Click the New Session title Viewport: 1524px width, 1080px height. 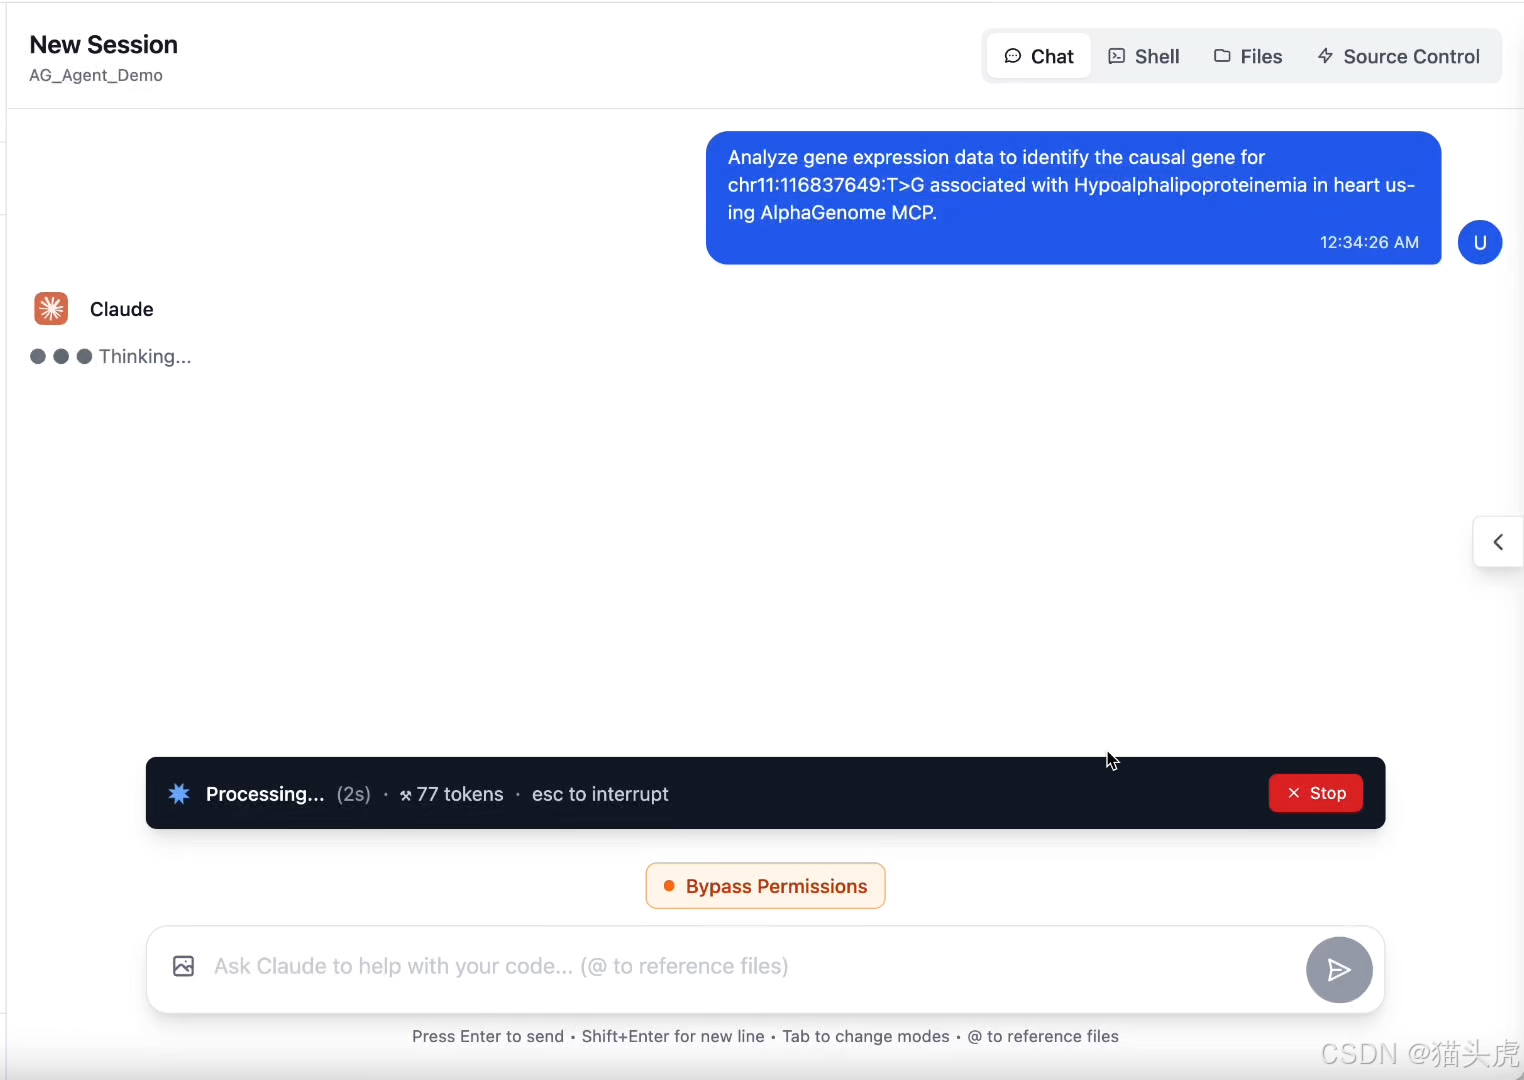(x=104, y=45)
